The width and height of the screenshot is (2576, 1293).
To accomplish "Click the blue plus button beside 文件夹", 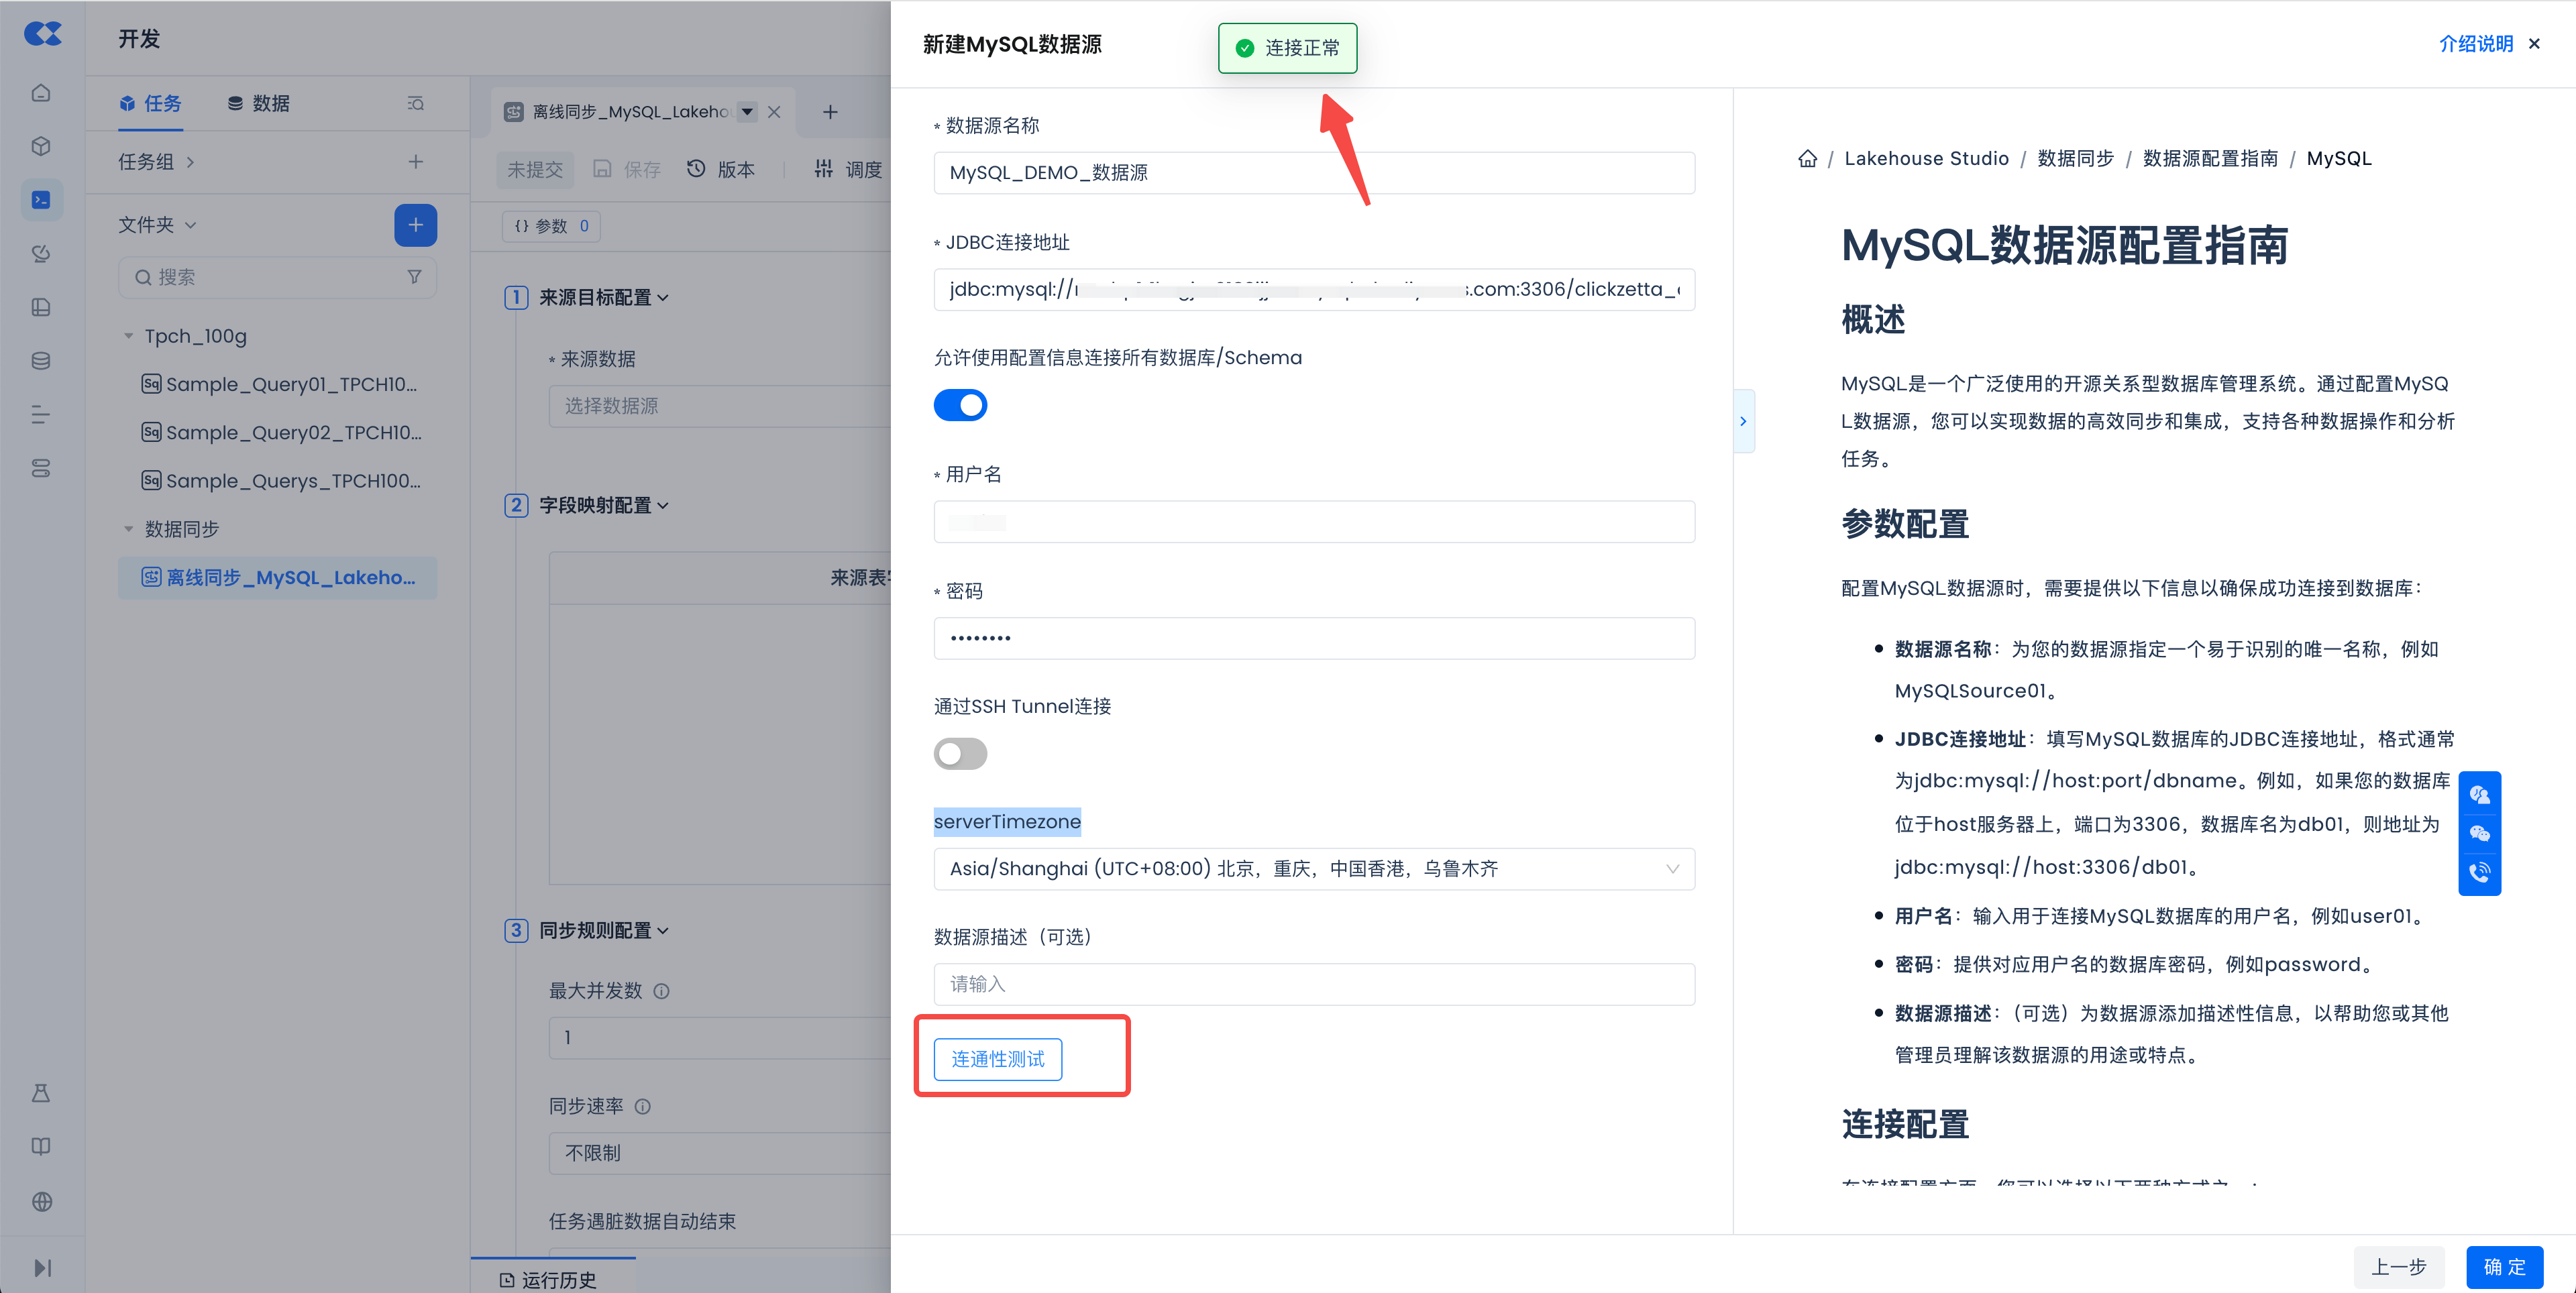I will pyautogui.click(x=415, y=225).
